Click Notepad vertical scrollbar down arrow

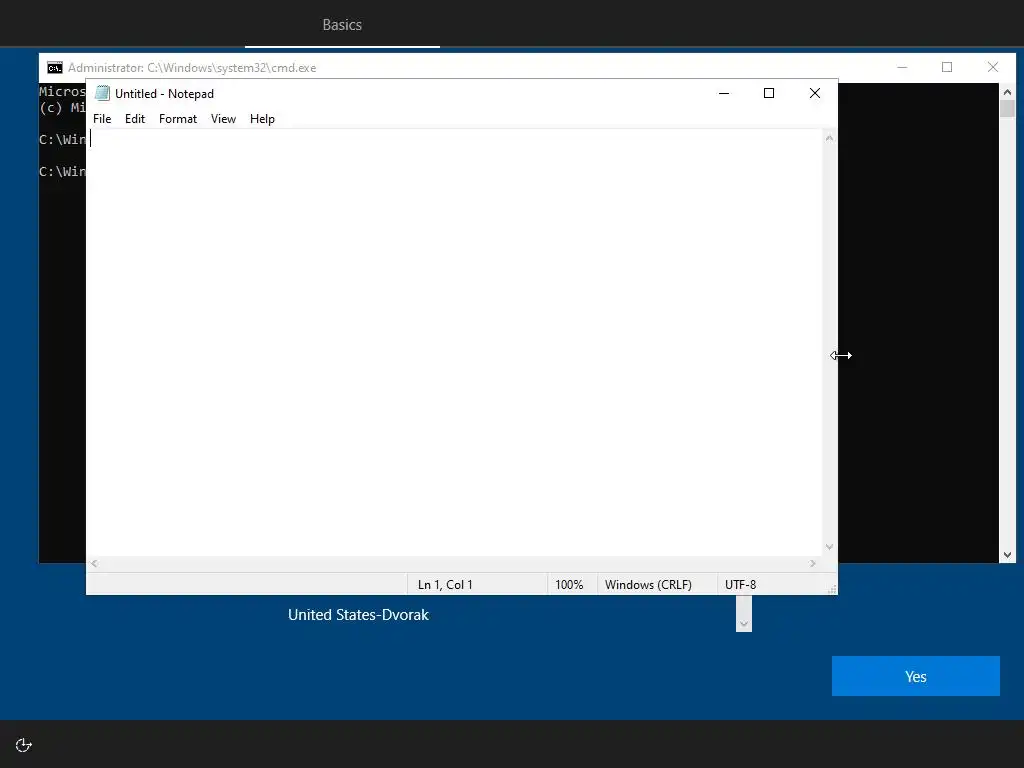pyautogui.click(x=829, y=547)
